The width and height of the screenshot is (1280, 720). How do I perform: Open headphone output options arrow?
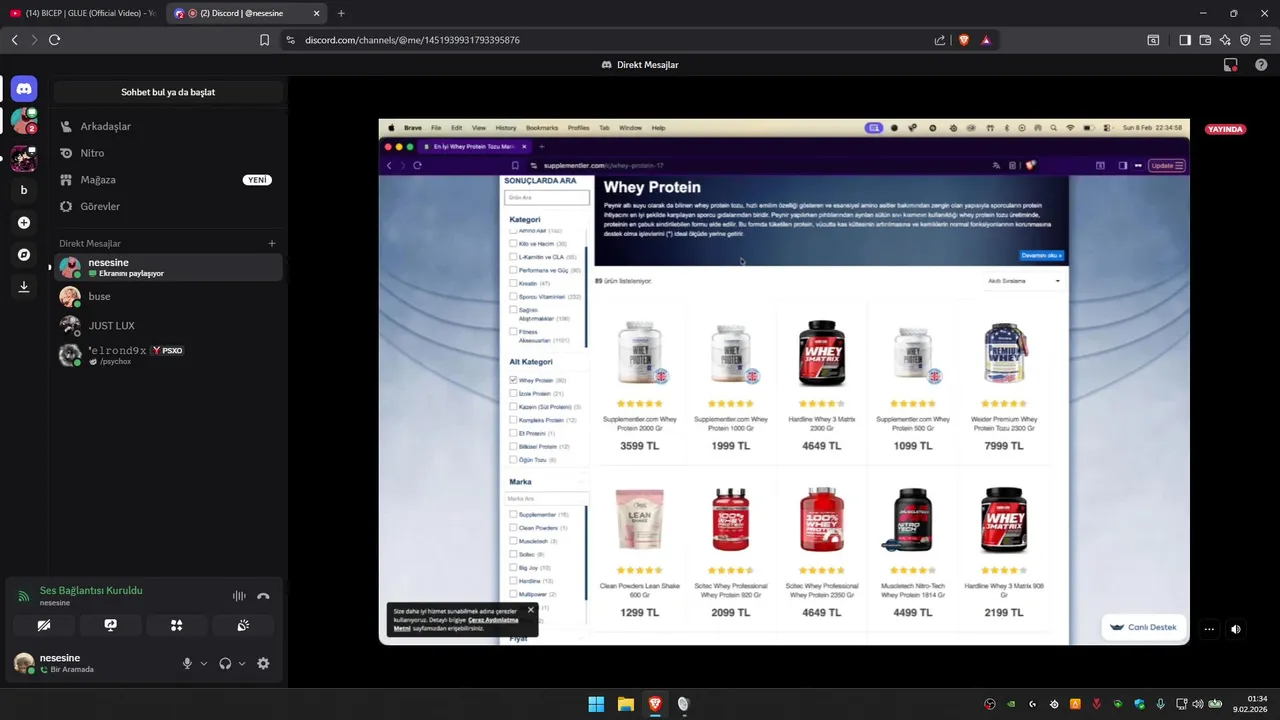click(x=242, y=663)
